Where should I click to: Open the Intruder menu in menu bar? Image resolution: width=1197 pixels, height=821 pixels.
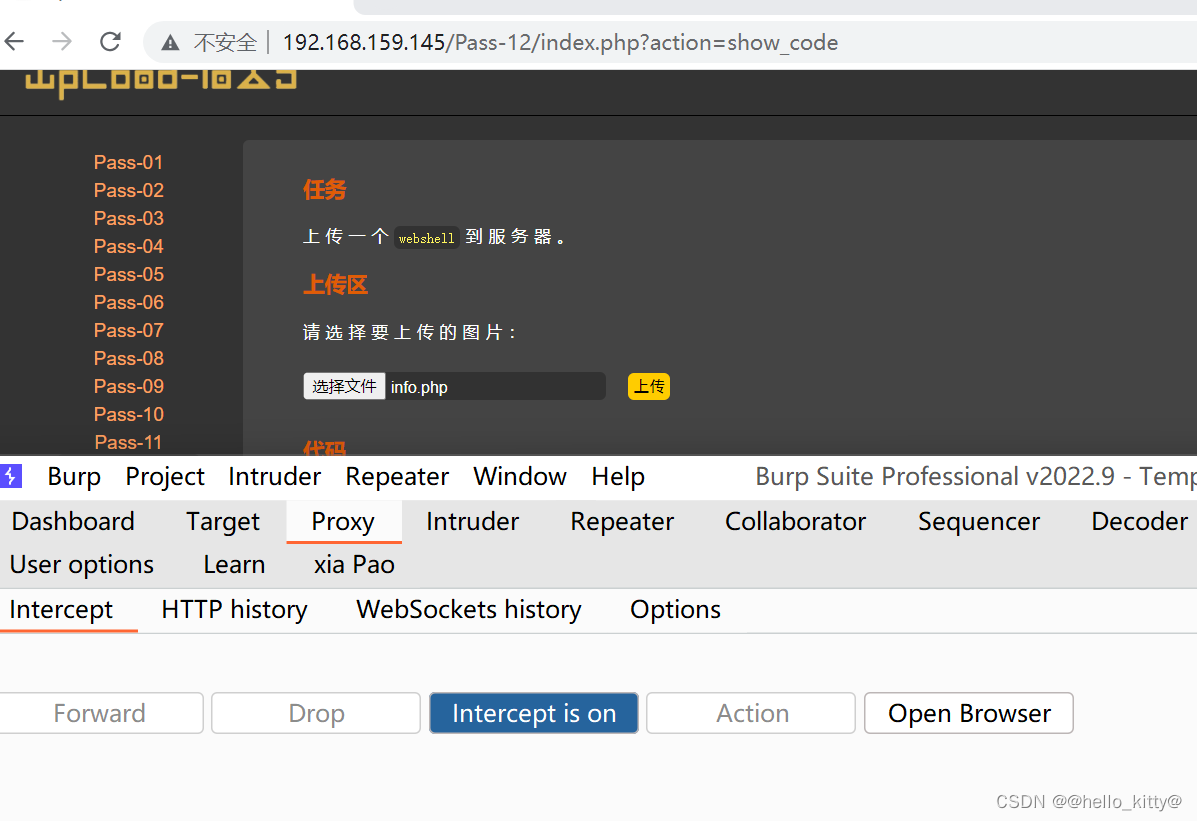pyautogui.click(x=274, y=477)
